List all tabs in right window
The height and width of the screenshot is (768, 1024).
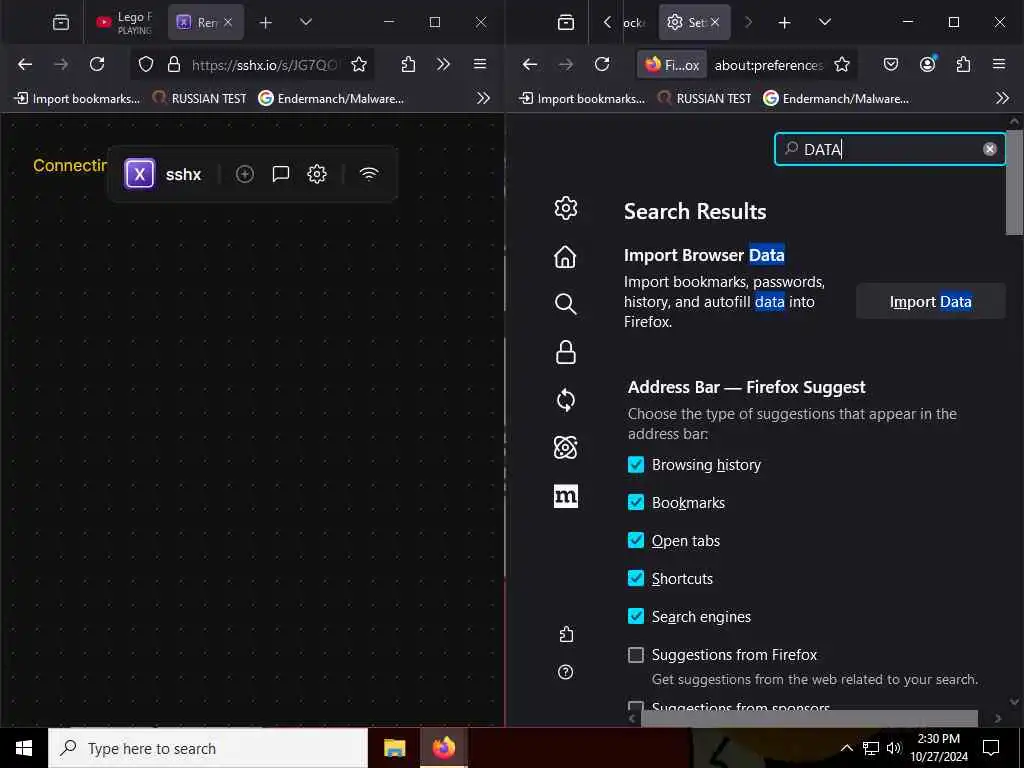825,22
